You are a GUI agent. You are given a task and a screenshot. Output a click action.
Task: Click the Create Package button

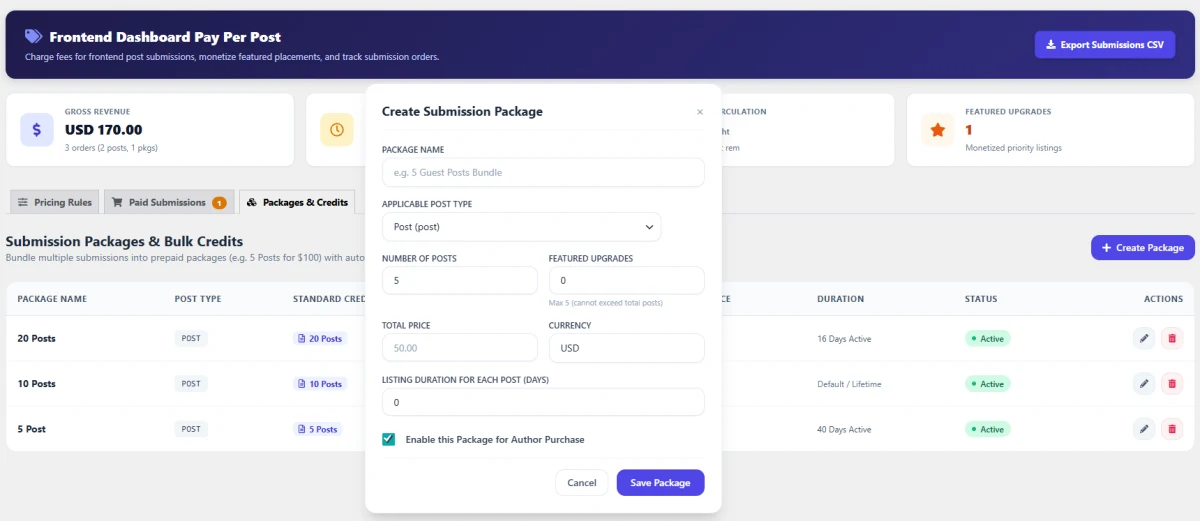1142,247
